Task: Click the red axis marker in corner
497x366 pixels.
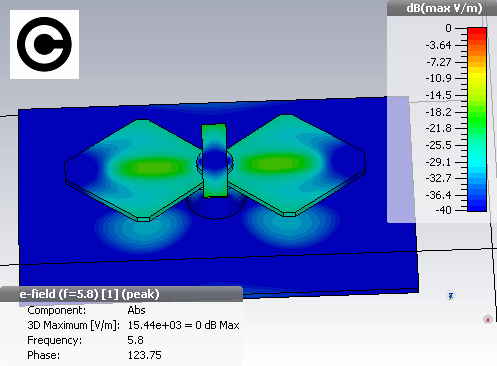Action: 488,319
